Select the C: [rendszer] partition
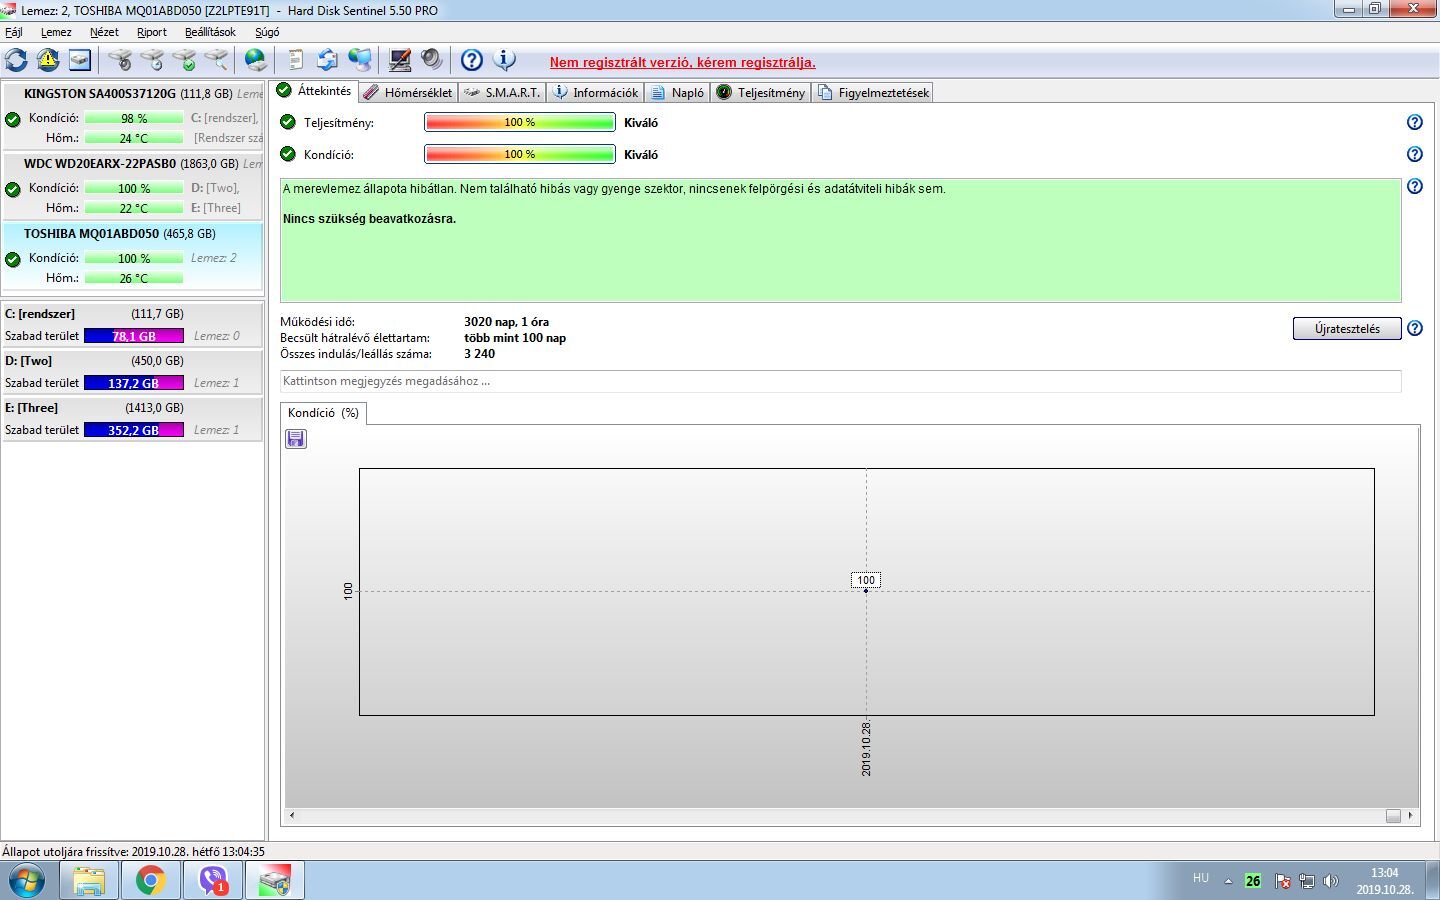The width and height of the screenshot is (1440, 900). 133,325
